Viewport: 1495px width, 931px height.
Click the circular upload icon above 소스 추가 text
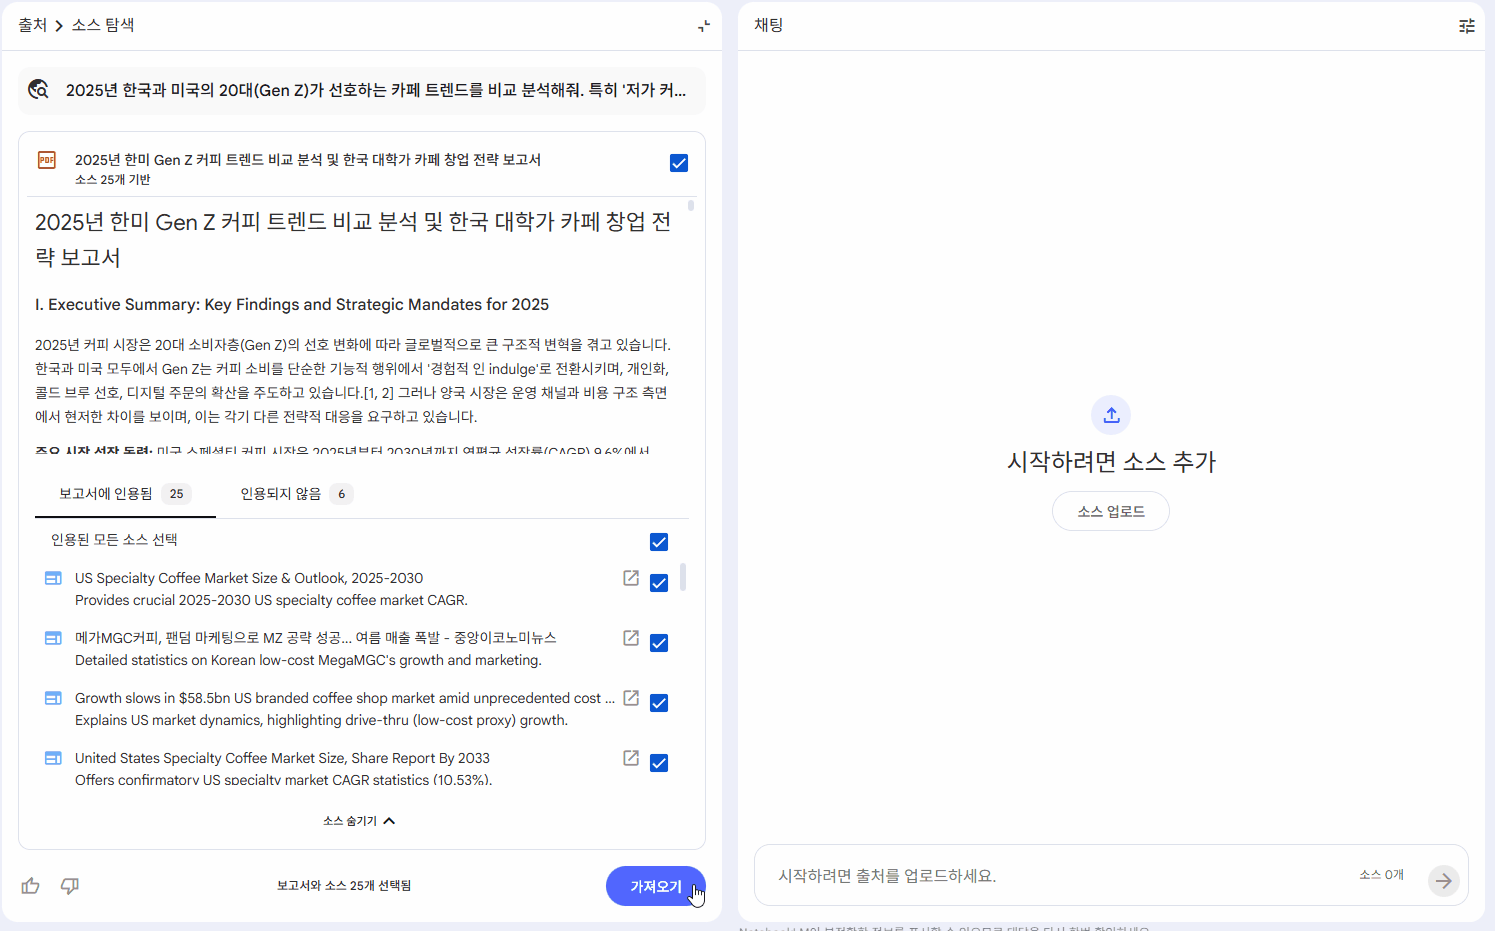pyautogui.click(x=1110, y=414)
